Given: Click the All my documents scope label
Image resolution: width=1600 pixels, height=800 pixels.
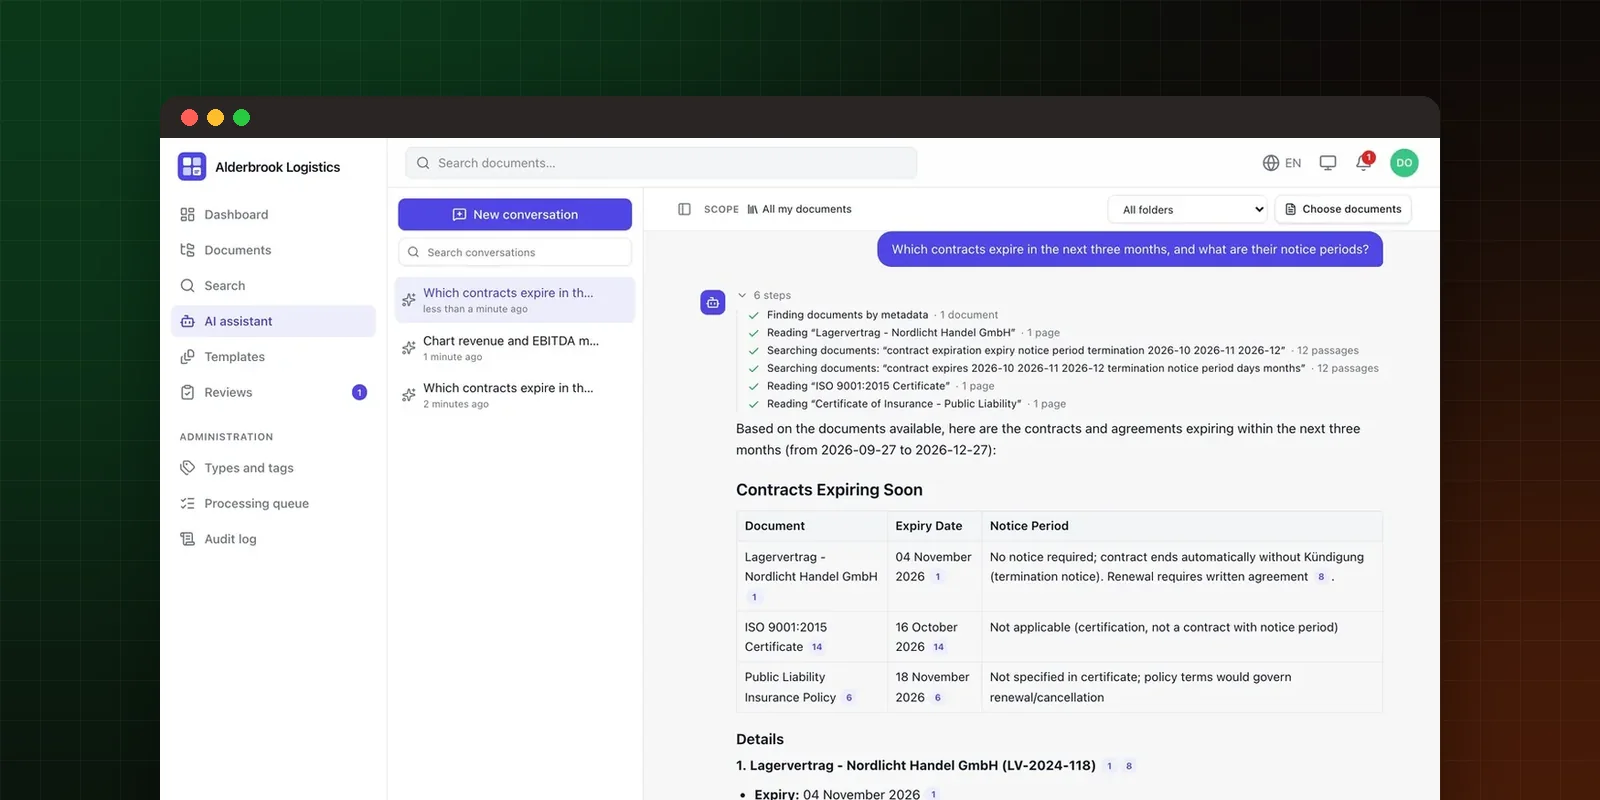Looking at the screenshot, I should (x=800, y=209).
